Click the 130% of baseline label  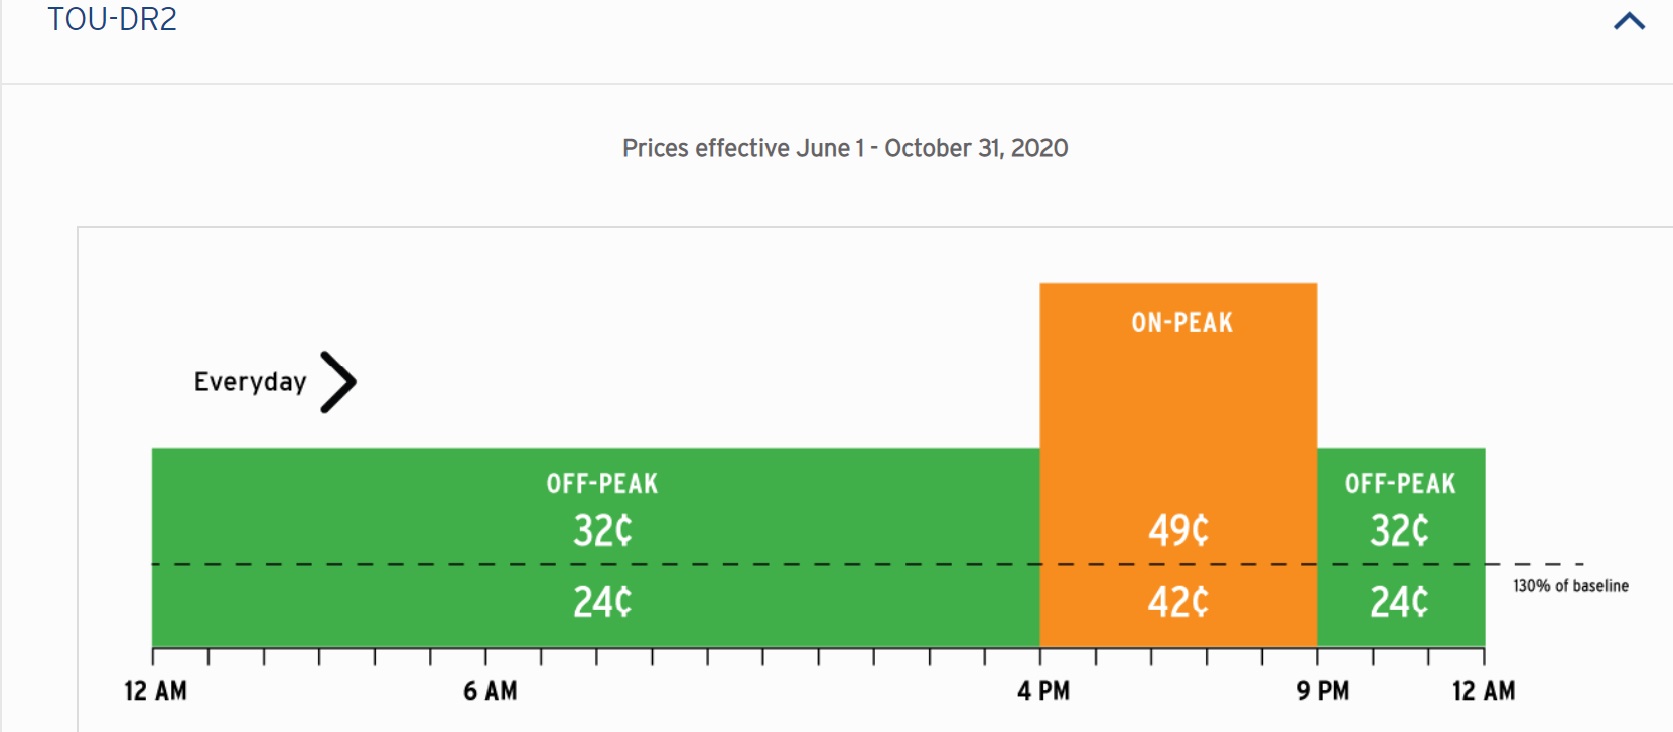[1570, 586]
